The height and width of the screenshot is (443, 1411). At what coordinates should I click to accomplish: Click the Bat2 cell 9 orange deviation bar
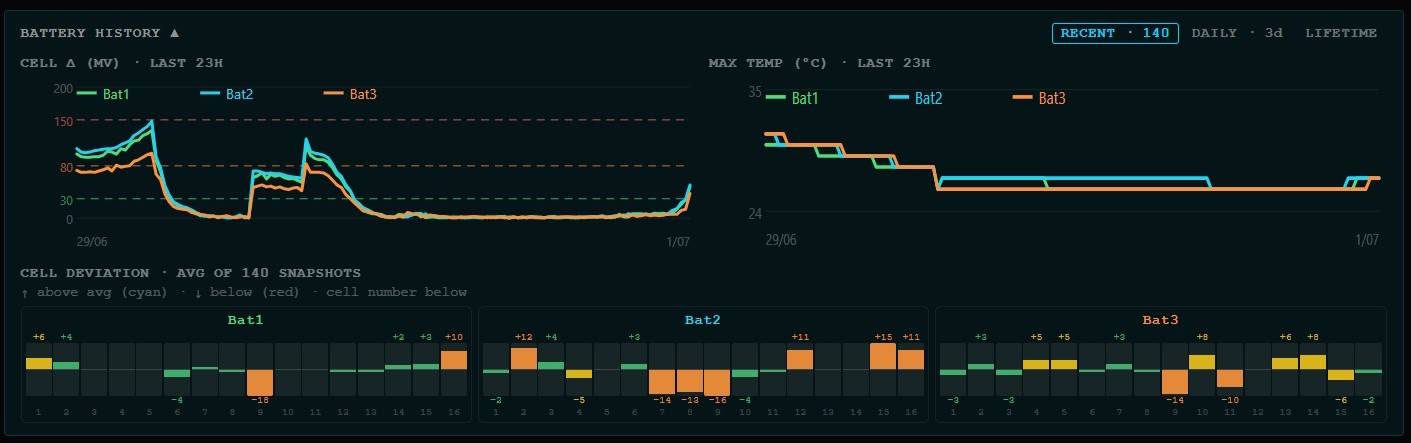[x=717, y=383]
